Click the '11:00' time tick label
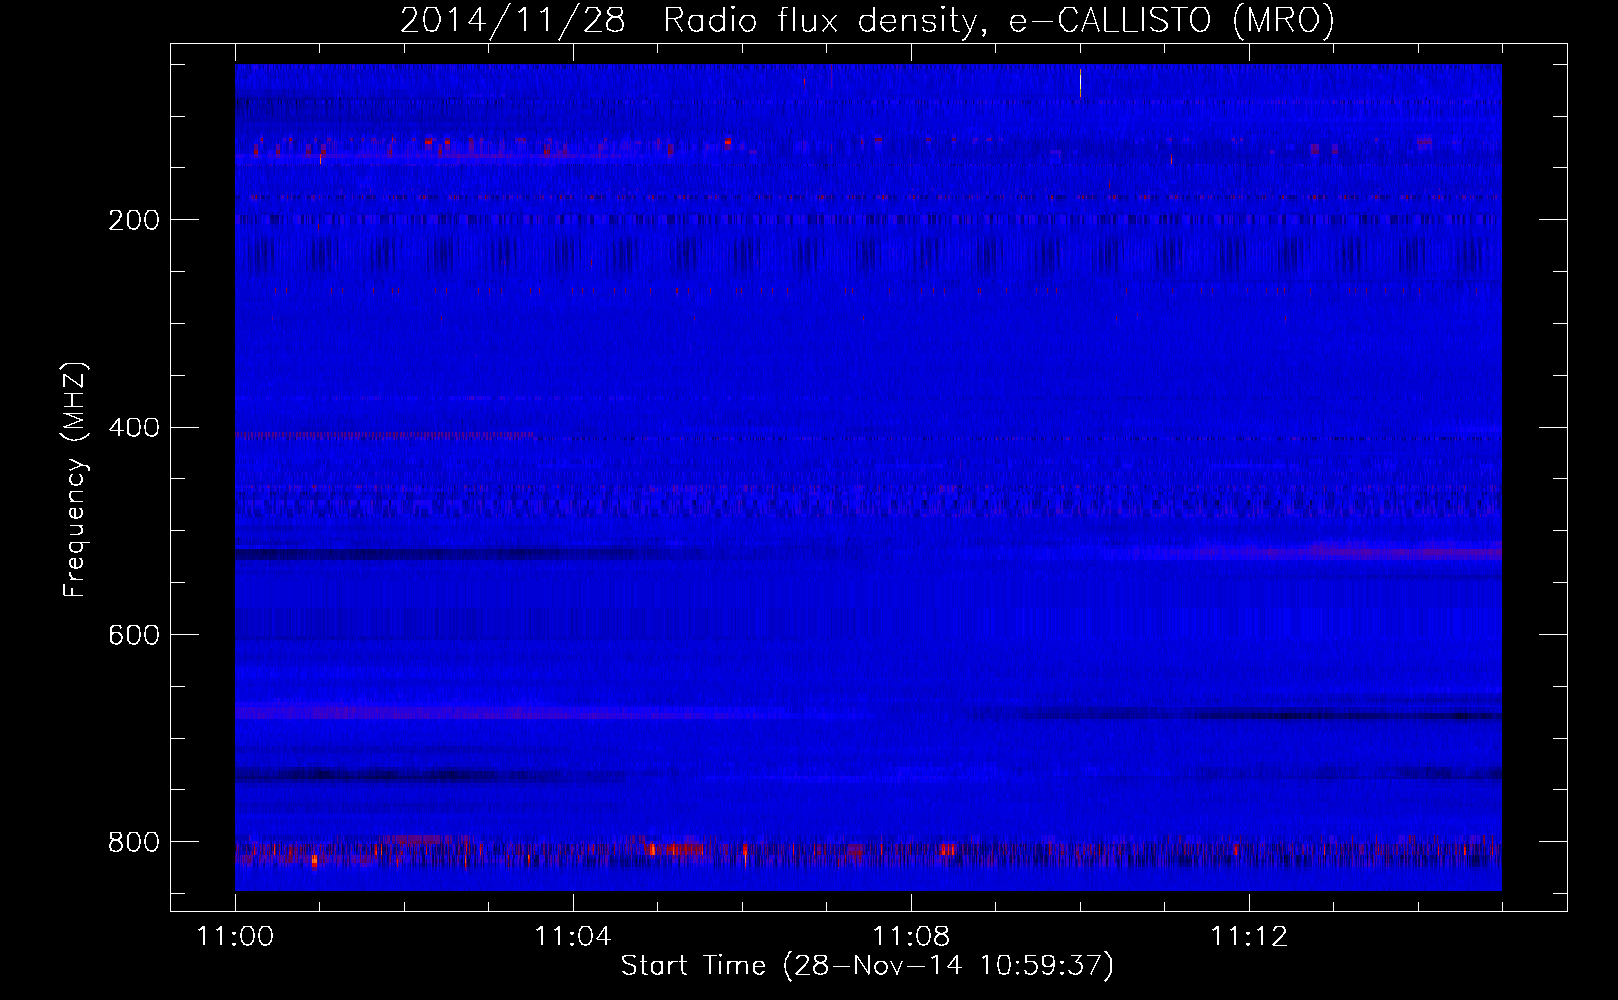Image resolution: width=1618 pixels, height=1000 pixels. click(x=235, y=936)
